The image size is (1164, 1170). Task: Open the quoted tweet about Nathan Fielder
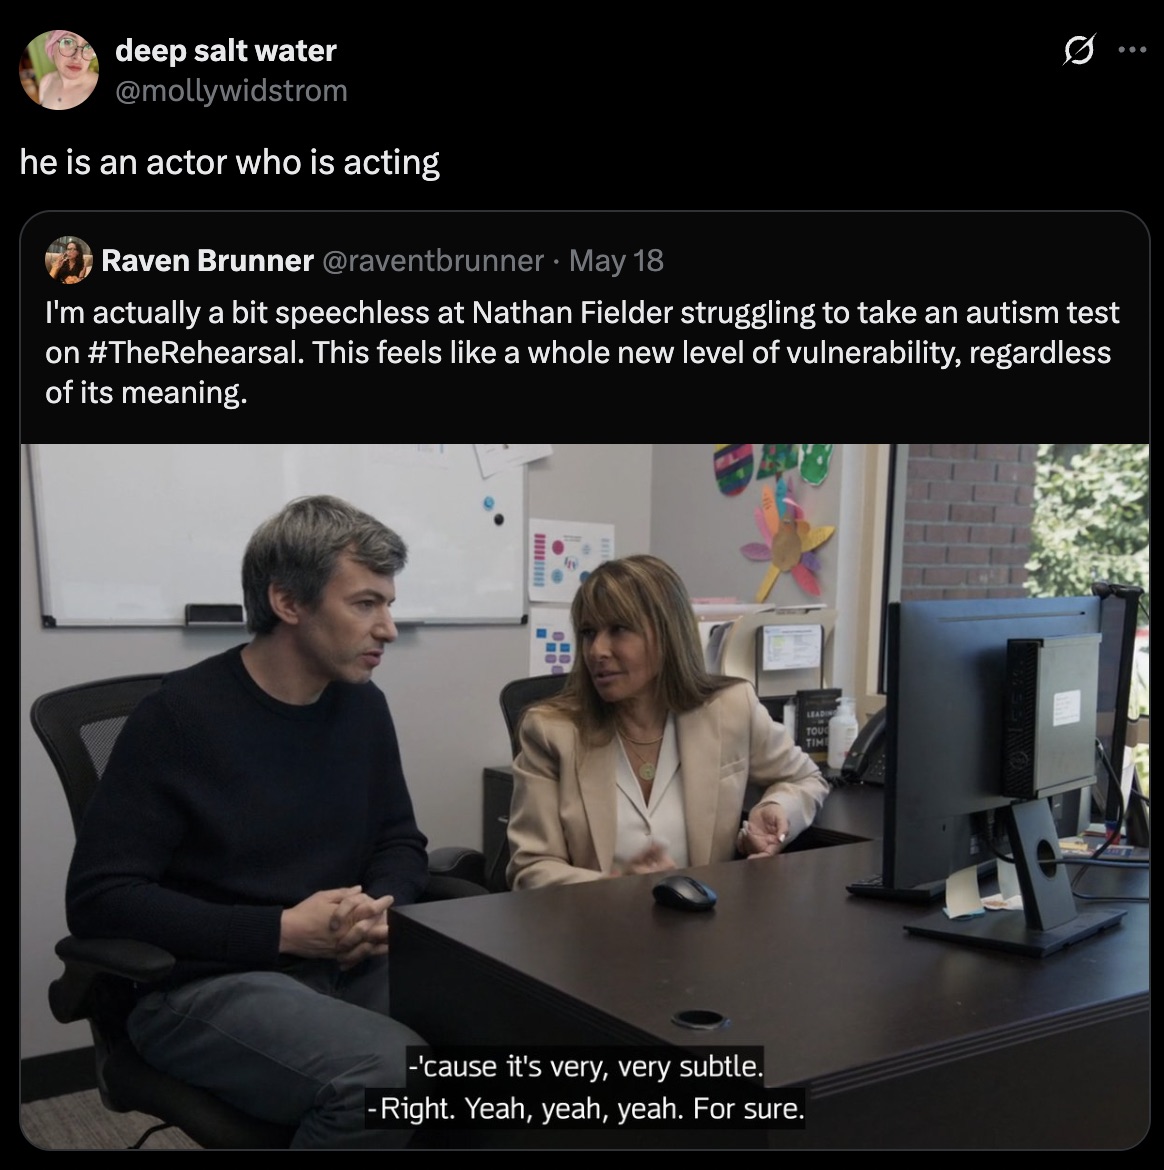(584, 681)
